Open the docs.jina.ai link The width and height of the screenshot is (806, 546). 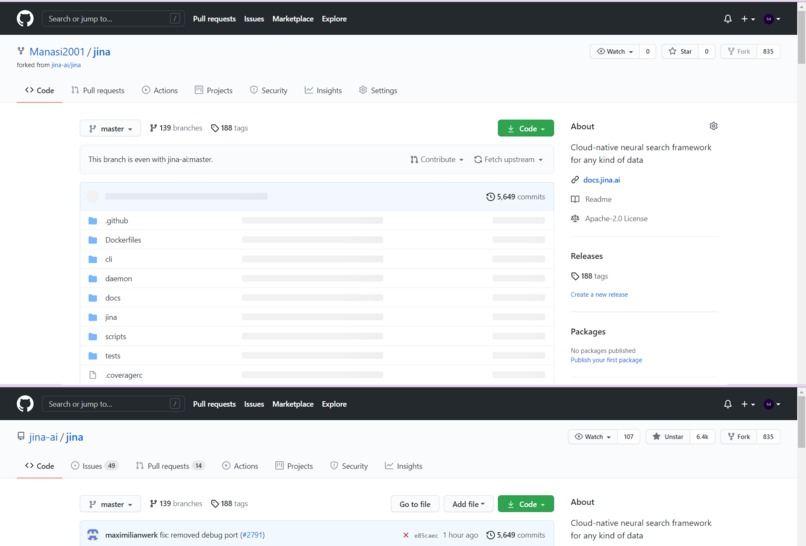tap(601, 180)
